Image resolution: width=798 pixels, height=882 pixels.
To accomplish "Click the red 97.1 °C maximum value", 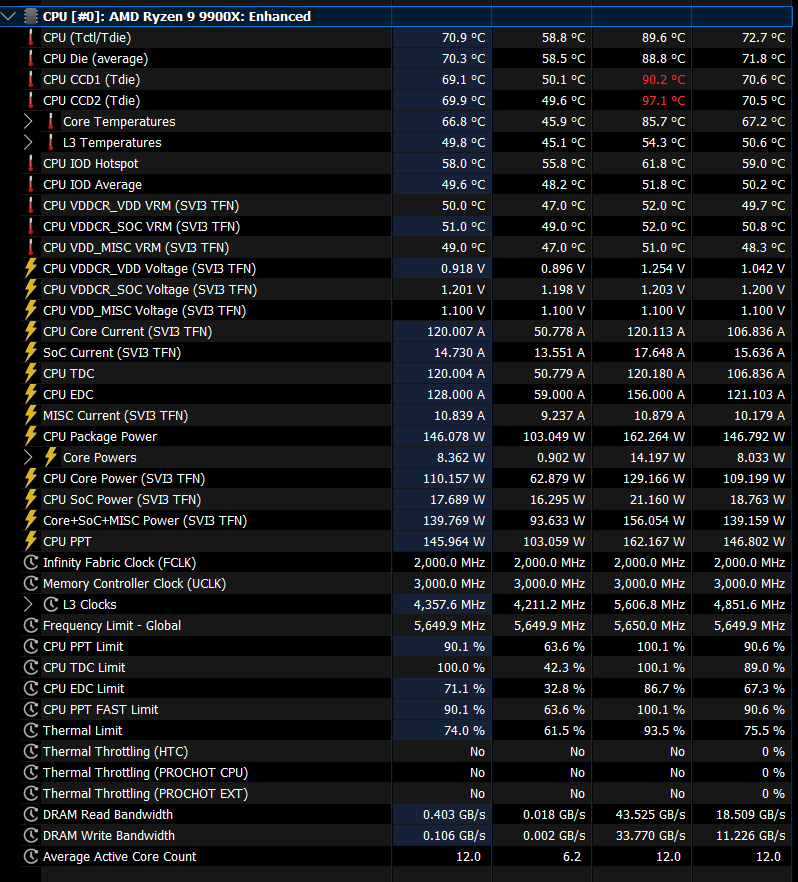I will point(664,101).
